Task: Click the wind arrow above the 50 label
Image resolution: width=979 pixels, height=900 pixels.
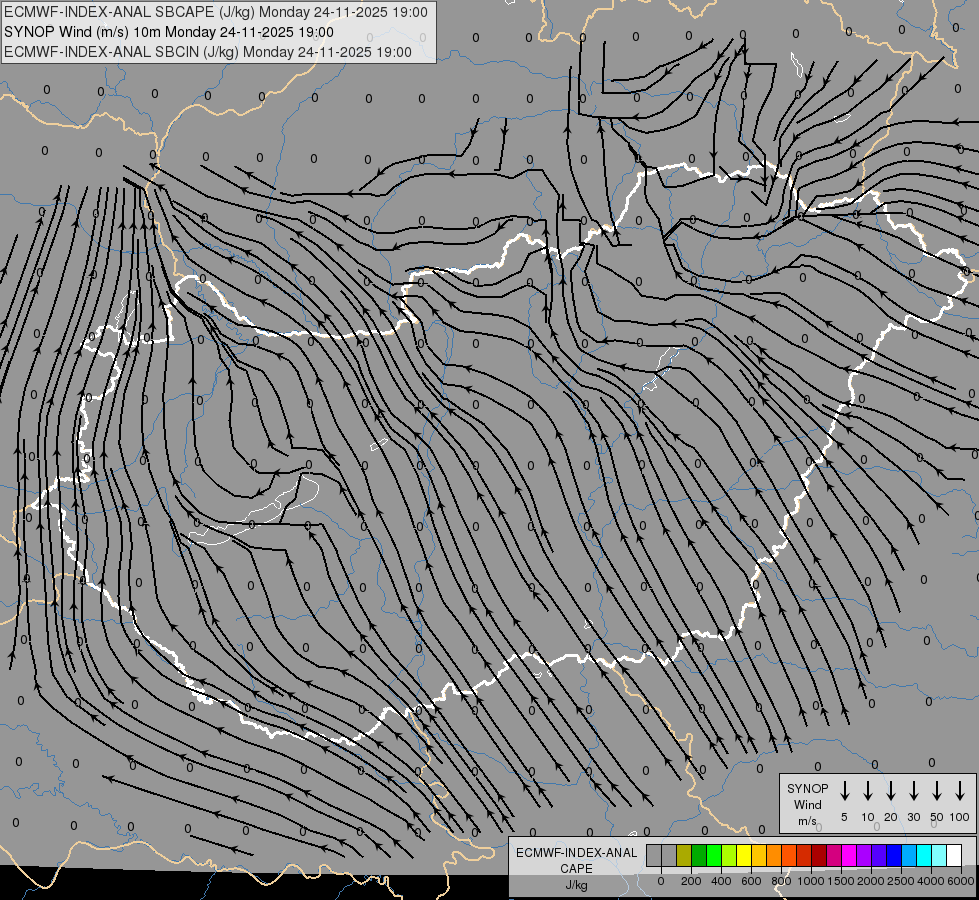Action: [x=937, y=790]
